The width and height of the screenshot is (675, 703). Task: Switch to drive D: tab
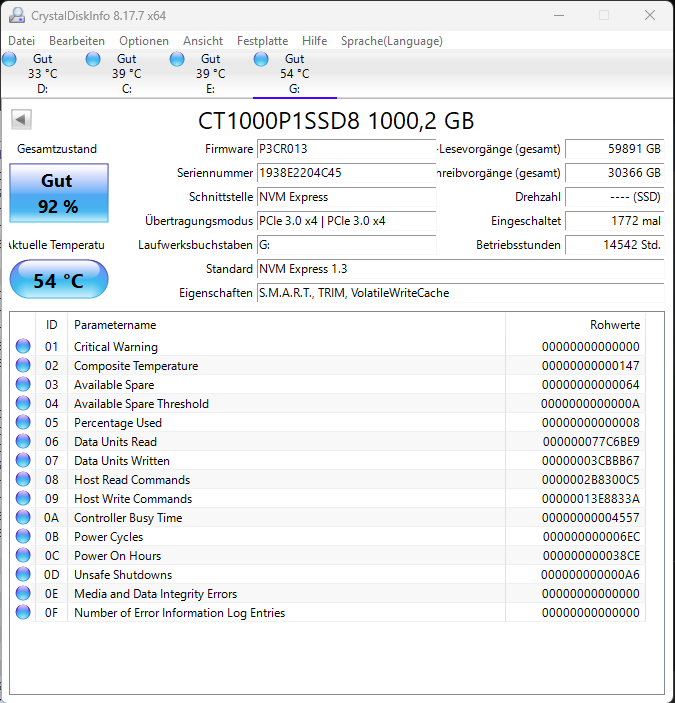43,74
